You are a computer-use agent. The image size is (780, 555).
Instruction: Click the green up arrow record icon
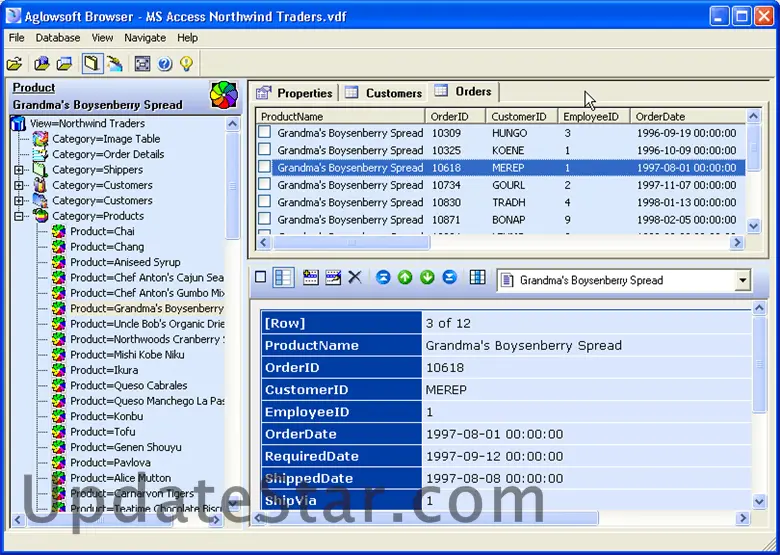405,278
